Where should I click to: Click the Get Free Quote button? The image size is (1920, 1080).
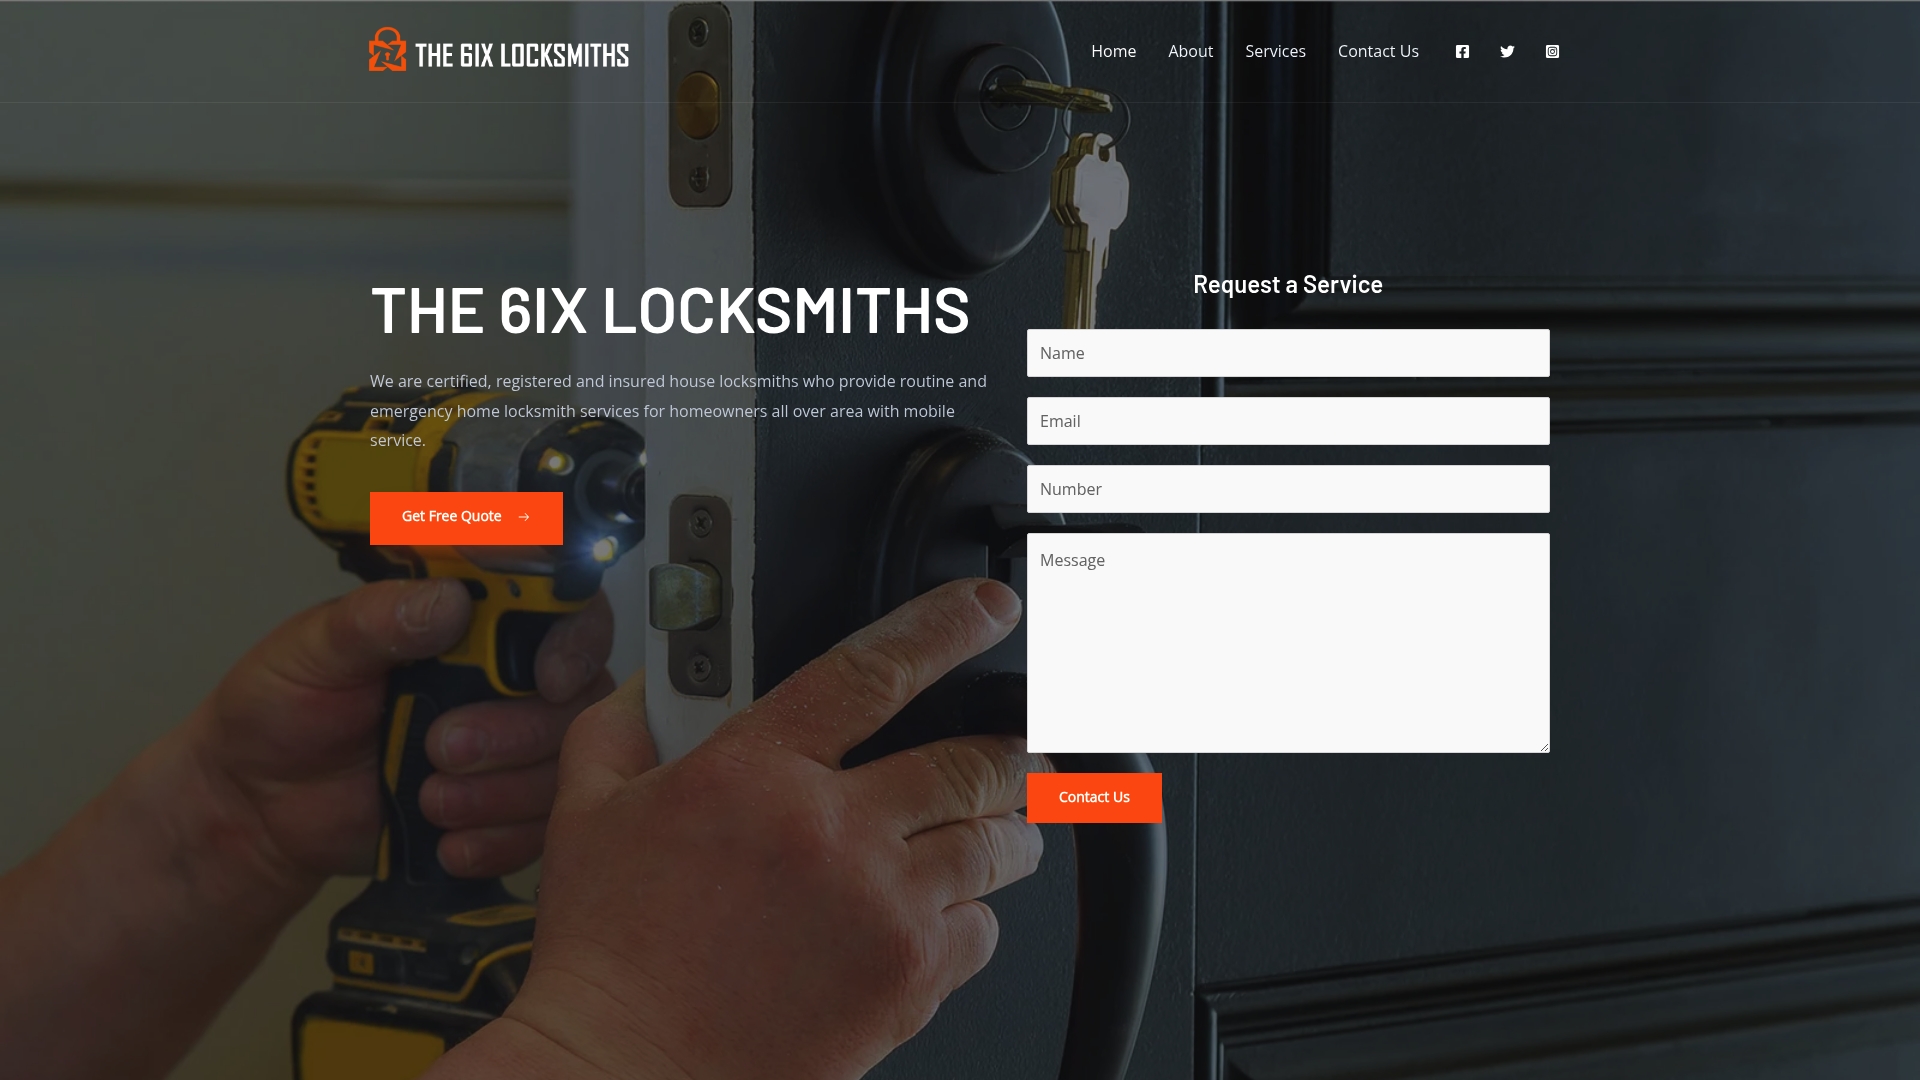point(466,517)
